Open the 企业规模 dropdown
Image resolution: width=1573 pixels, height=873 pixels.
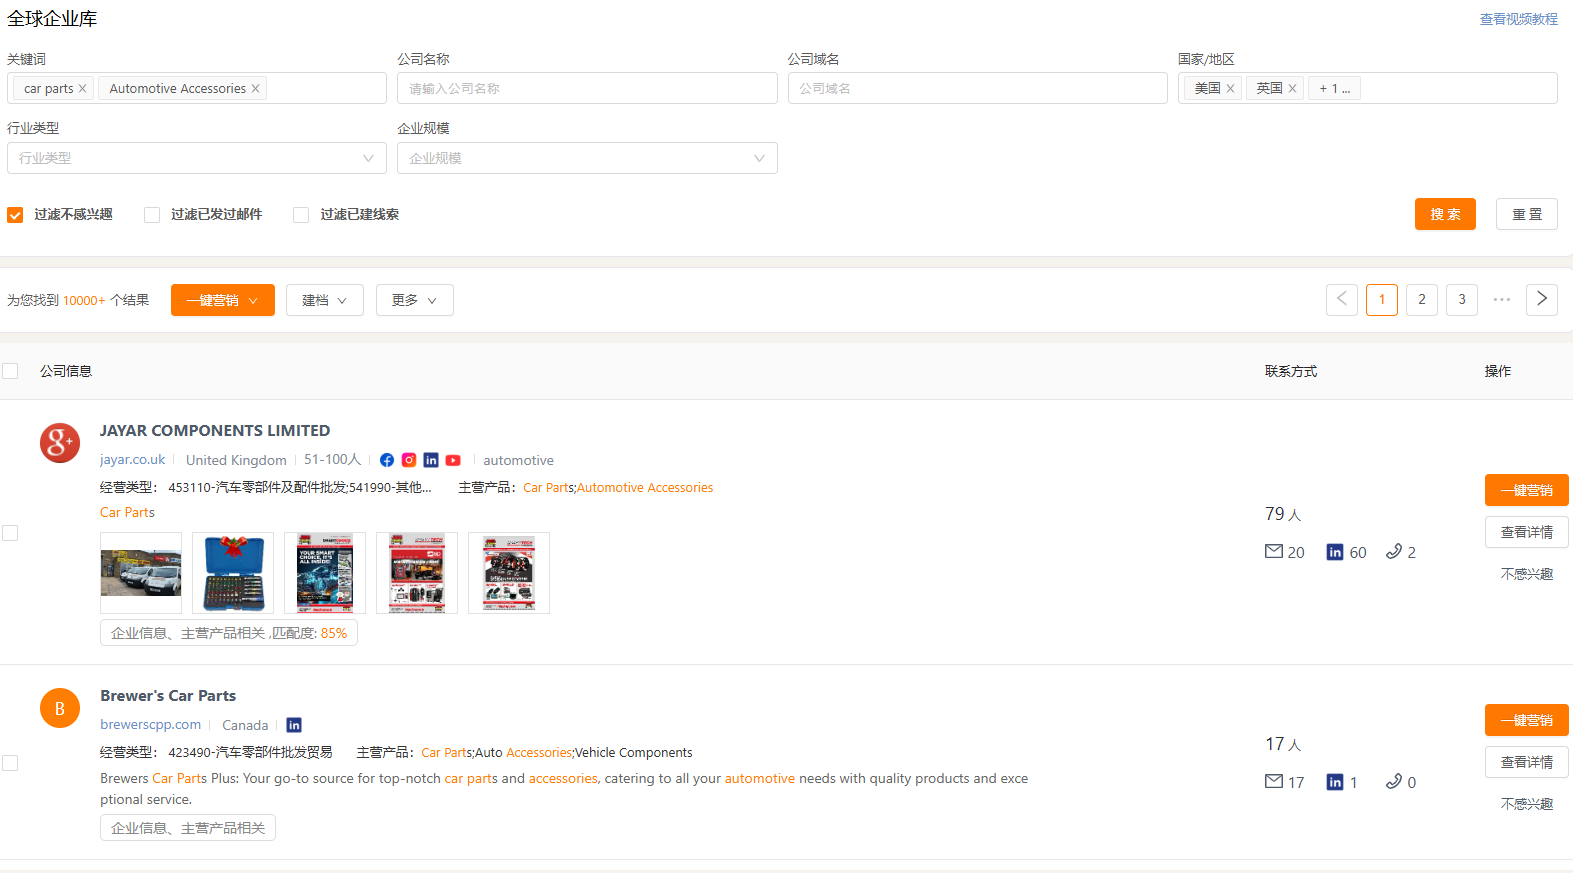click(x=587, y=158)
